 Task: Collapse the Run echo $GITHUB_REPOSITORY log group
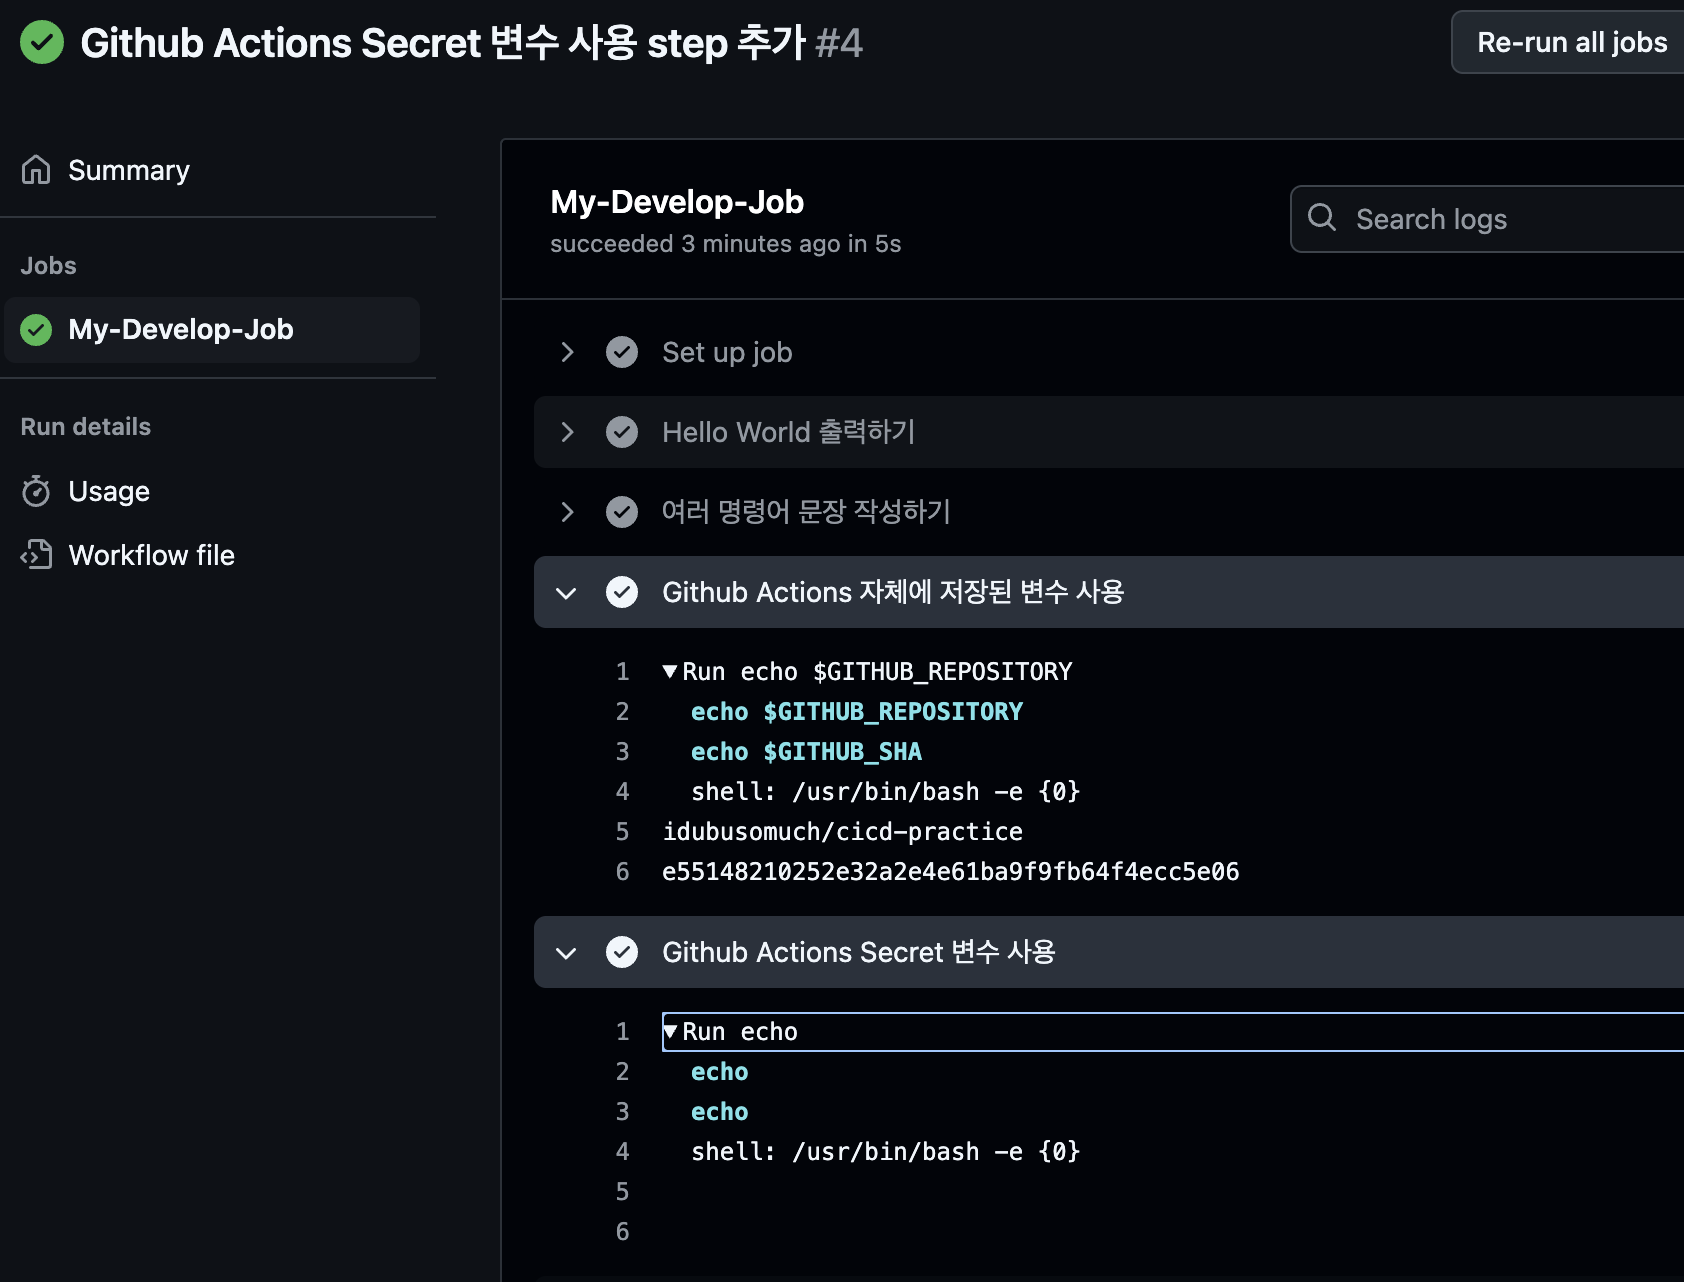[670, 672]
